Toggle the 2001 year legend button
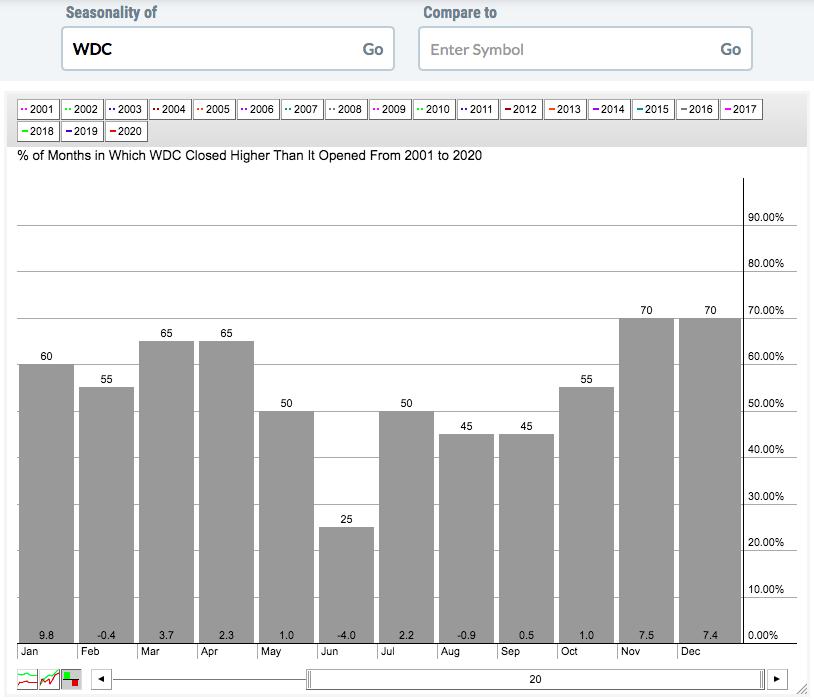This screenshot has width=814, height=700. tap(37, 109)
